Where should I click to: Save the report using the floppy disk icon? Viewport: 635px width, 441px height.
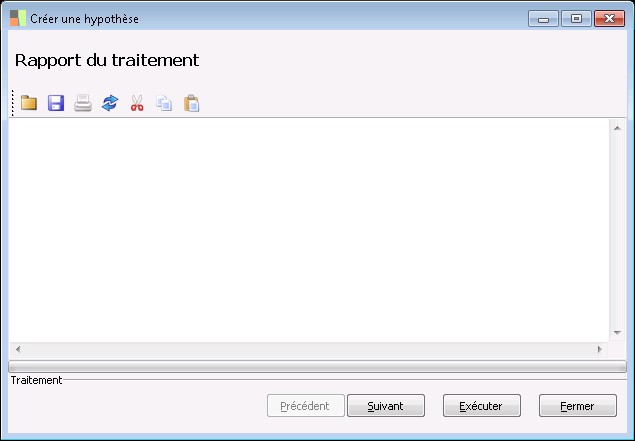56,103
